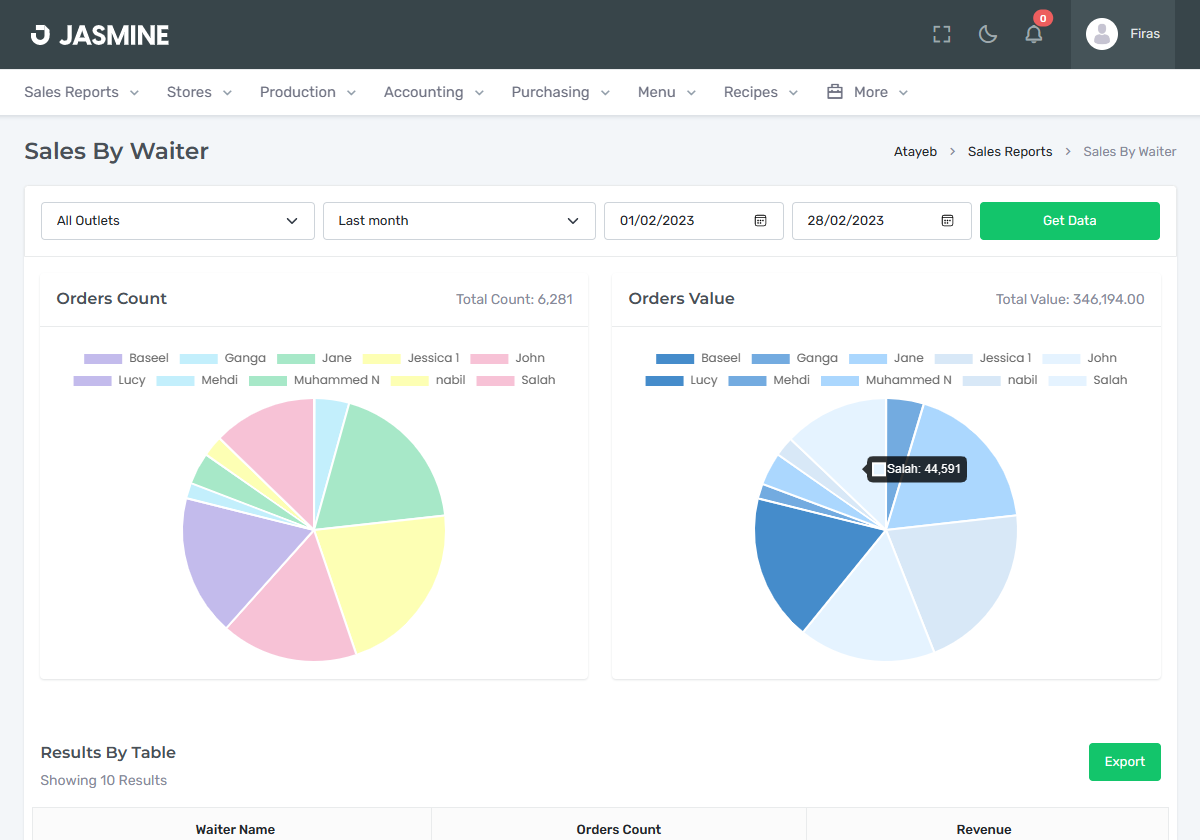Viewport: 1200px width, 840px height.
Task: Toggle John in Orders Value legend
Action: (x=1079, y=358)
